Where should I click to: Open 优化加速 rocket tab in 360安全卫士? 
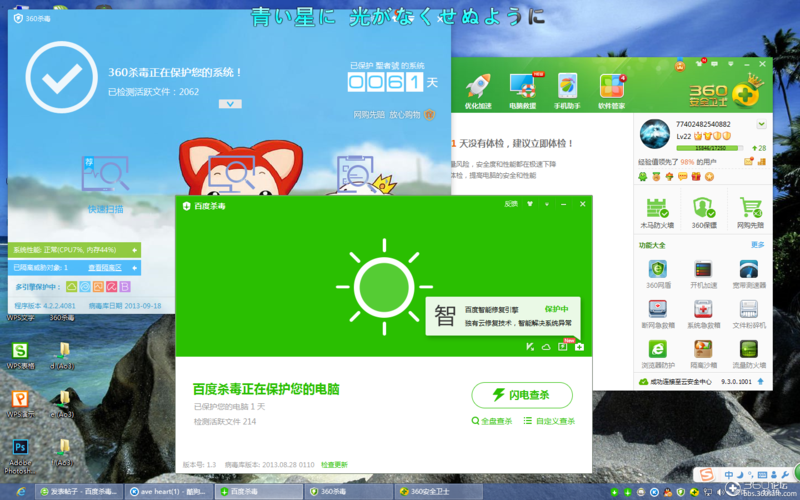click(x=478, y=91)
